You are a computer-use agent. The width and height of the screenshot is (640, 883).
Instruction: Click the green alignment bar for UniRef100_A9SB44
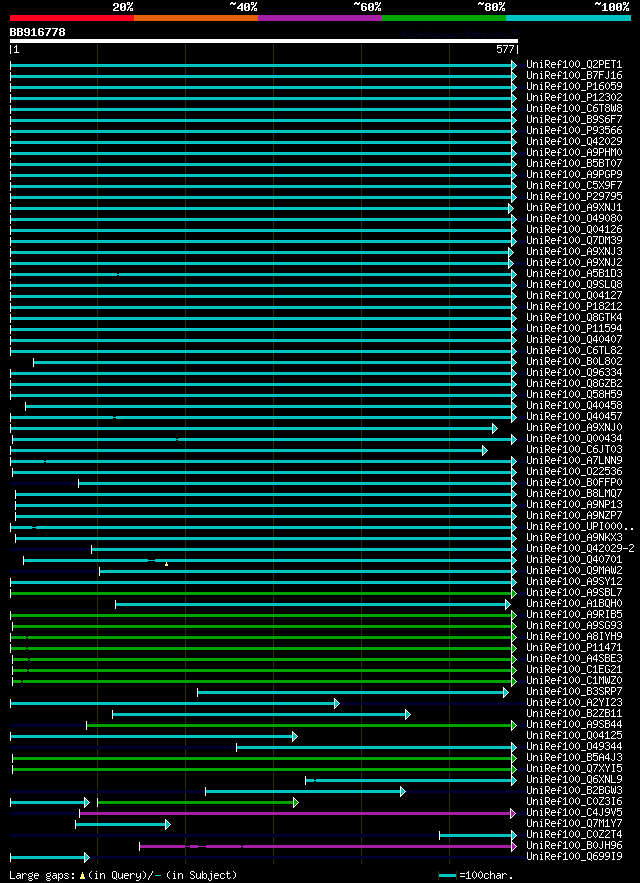click(301, 725)
